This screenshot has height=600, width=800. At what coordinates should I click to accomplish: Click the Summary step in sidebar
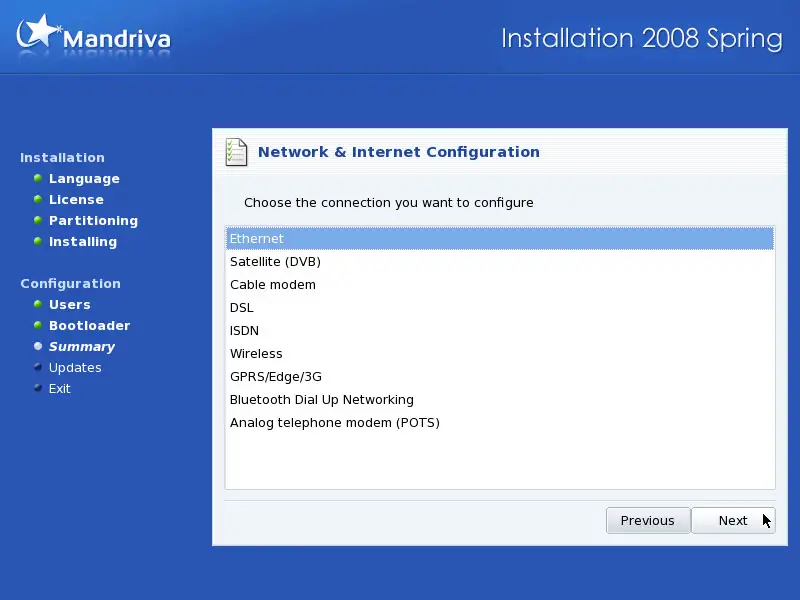point(82,346)
